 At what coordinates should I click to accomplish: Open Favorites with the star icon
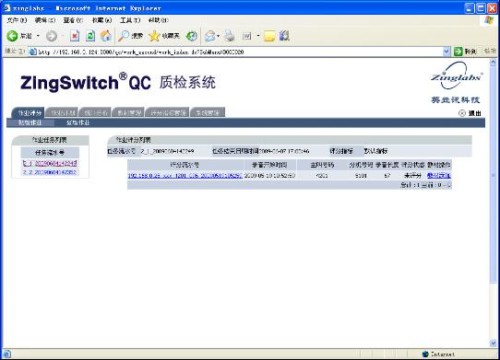pos(154,36)
